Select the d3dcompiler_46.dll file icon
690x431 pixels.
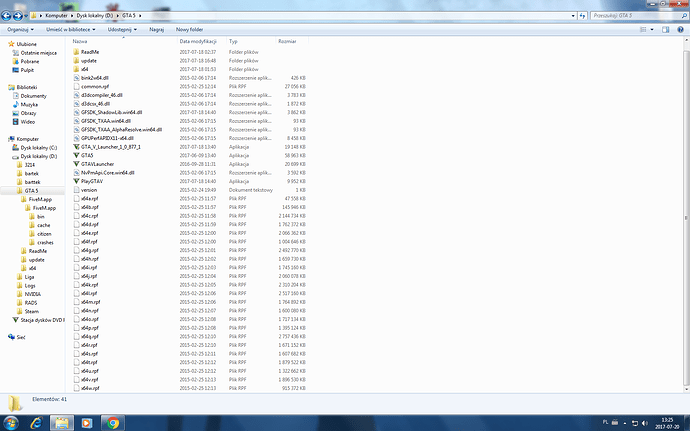click(76, 95)
